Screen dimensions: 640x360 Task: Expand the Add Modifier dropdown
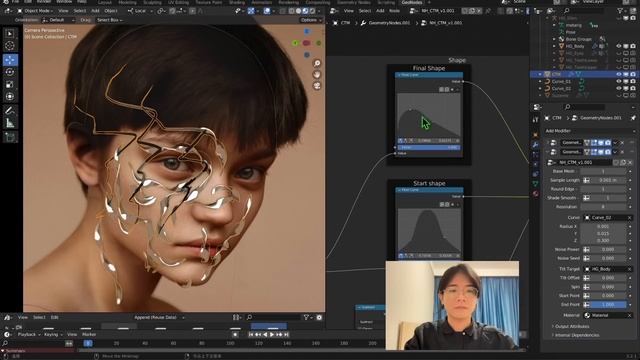[590, 131]
